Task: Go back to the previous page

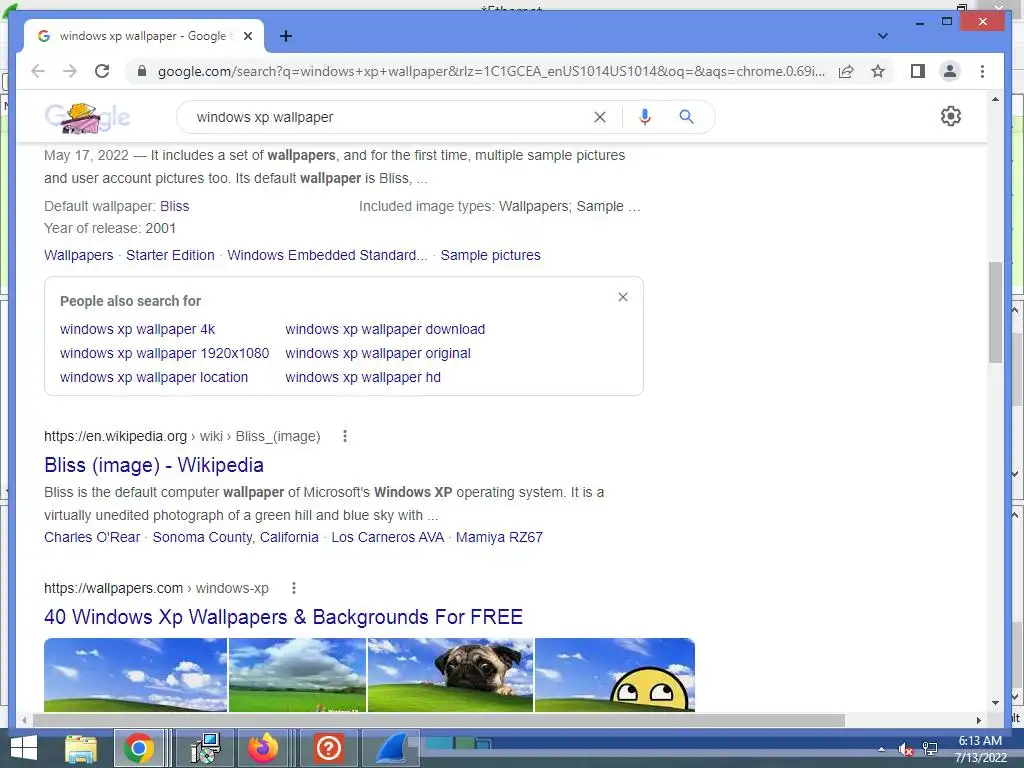Action: pyautogui.click(x=38, y=71)
